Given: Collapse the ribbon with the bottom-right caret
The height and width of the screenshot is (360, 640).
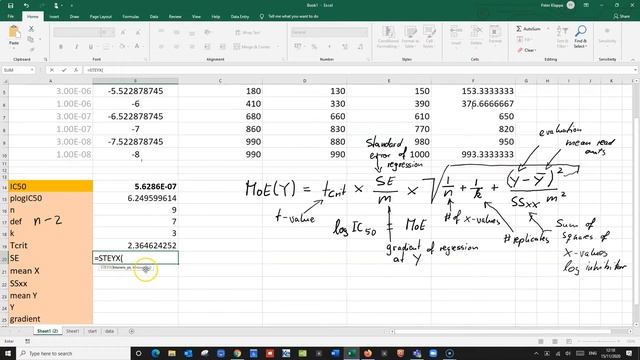Looking at the screenshot, I should 633,60.
